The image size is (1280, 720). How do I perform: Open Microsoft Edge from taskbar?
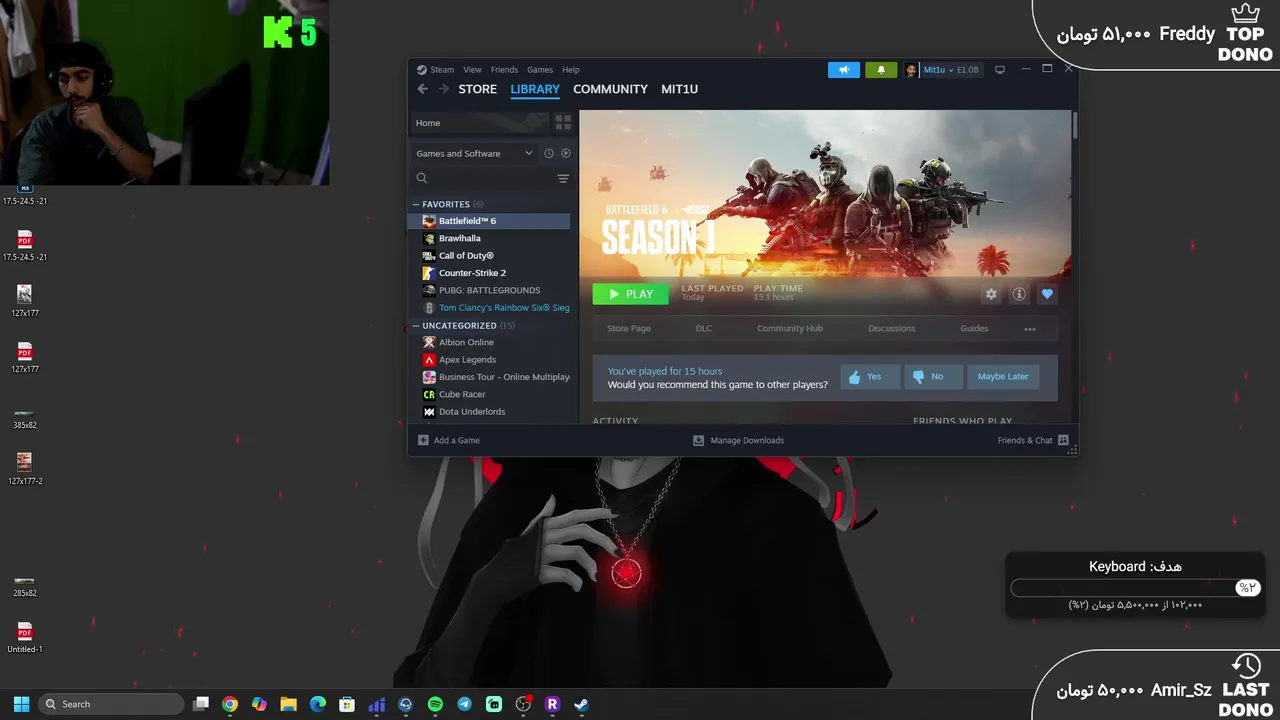coord(318,704)
